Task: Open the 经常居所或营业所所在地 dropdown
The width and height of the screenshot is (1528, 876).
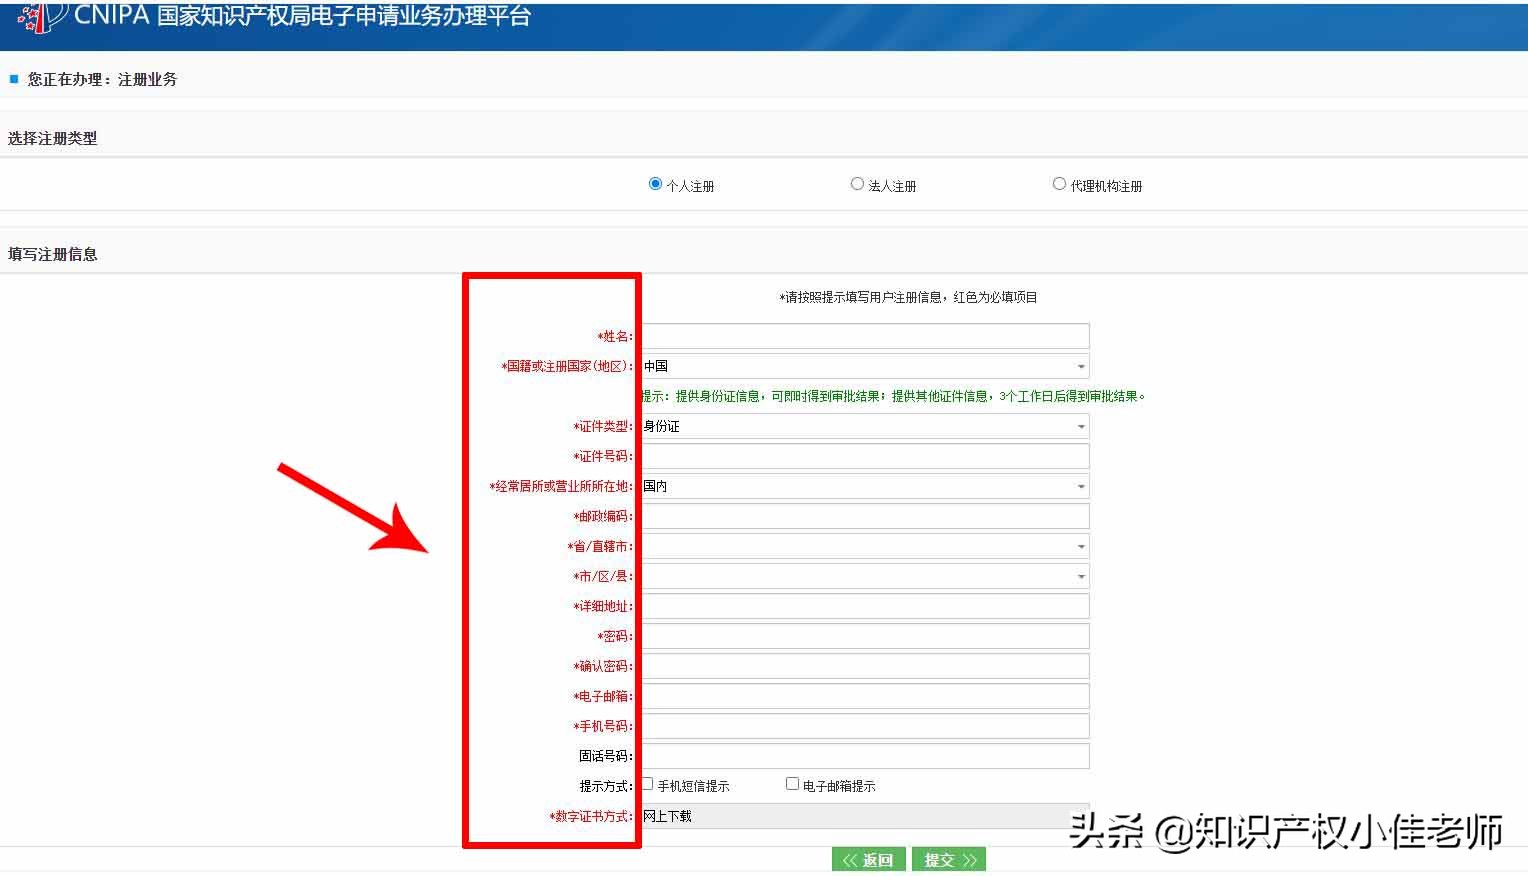Action: coord(865,486)
